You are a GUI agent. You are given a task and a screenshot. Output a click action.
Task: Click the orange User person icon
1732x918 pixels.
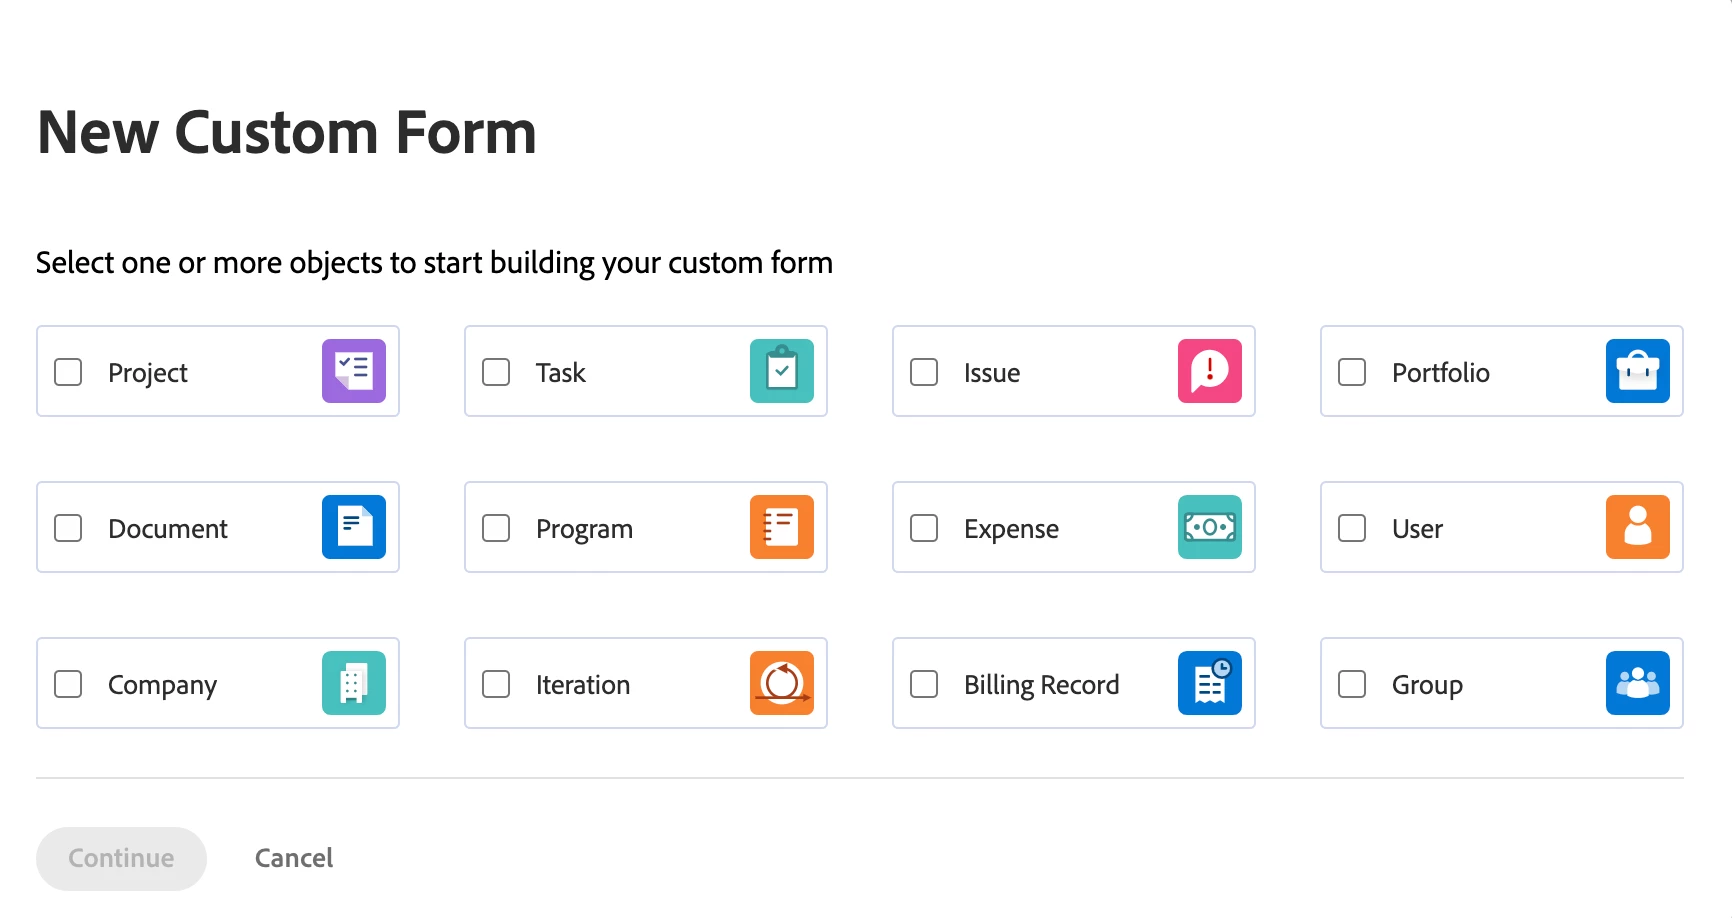1638,527
